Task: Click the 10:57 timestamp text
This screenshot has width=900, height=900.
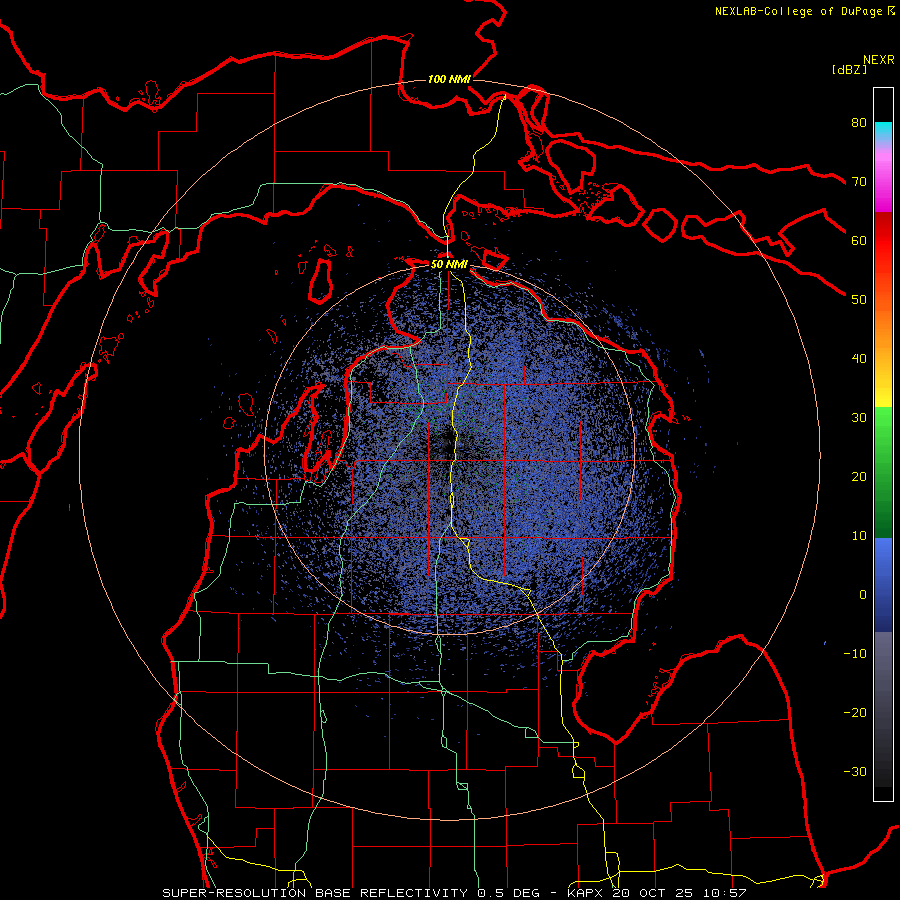Action: [726, 893]
